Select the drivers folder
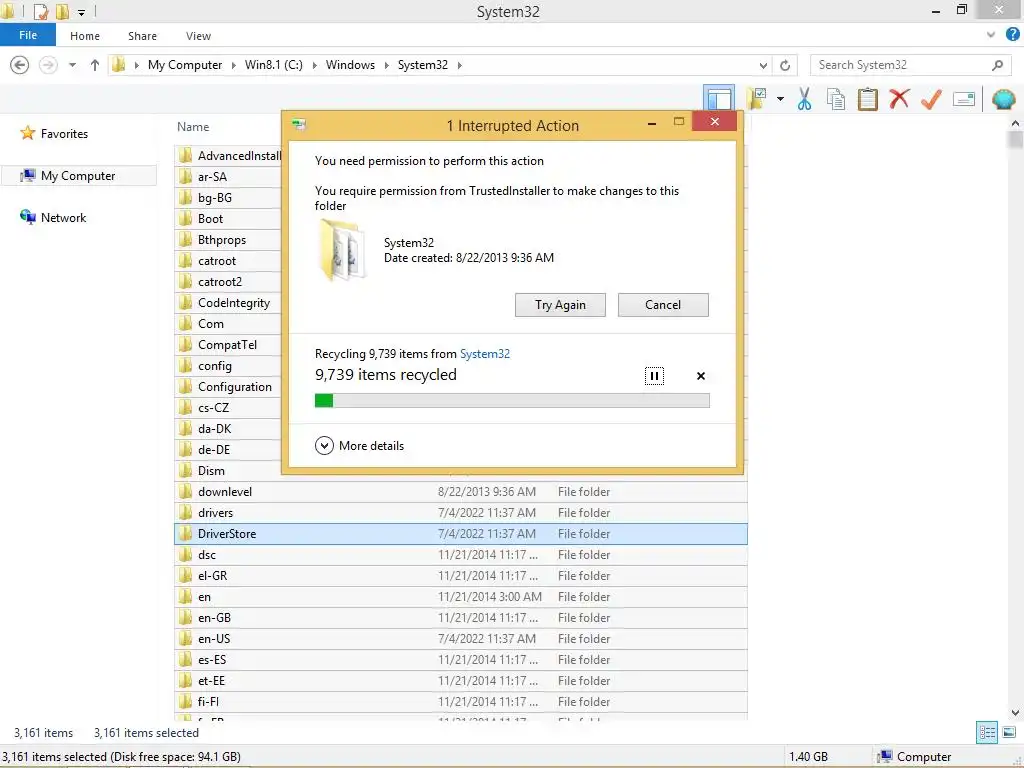Image resolution: width=1024 pixels, height=768 pixels. (461, 513)
